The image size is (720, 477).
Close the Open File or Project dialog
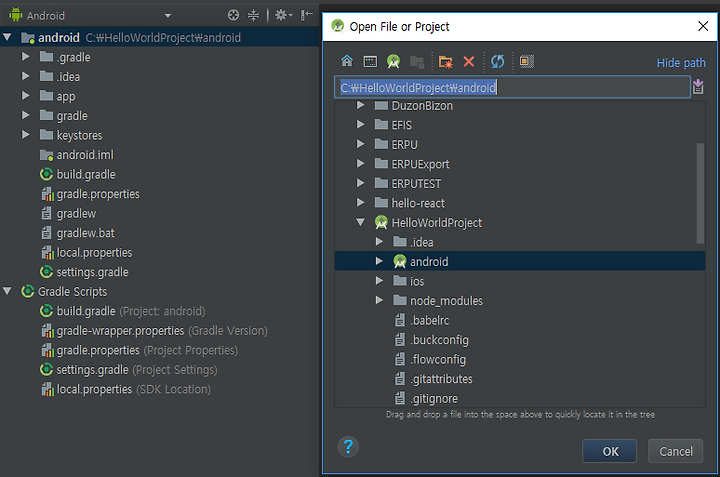click(703, 26)
